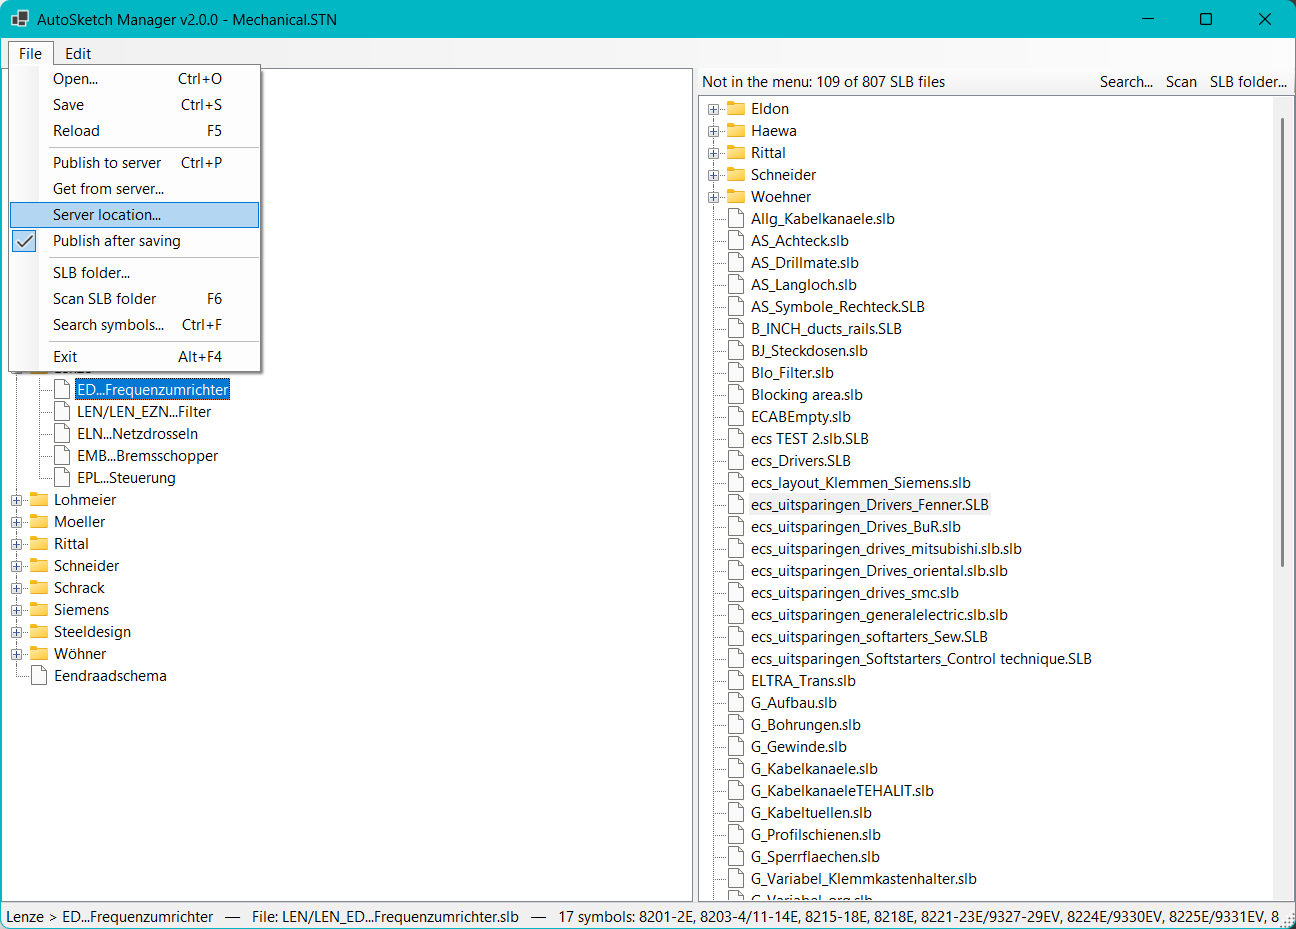Expand the Woehner folder node
The height and width of the screenshot is (929, 1296).
click(x=714, y=197)
